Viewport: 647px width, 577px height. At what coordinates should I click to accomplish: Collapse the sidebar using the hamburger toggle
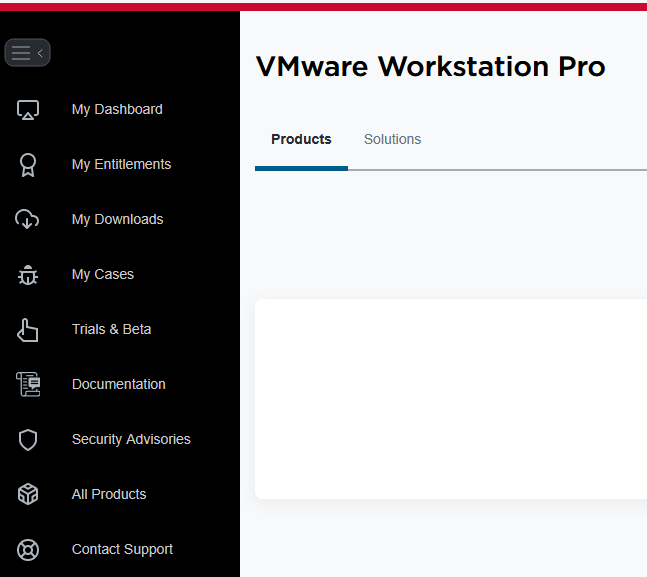coord(27,52)
